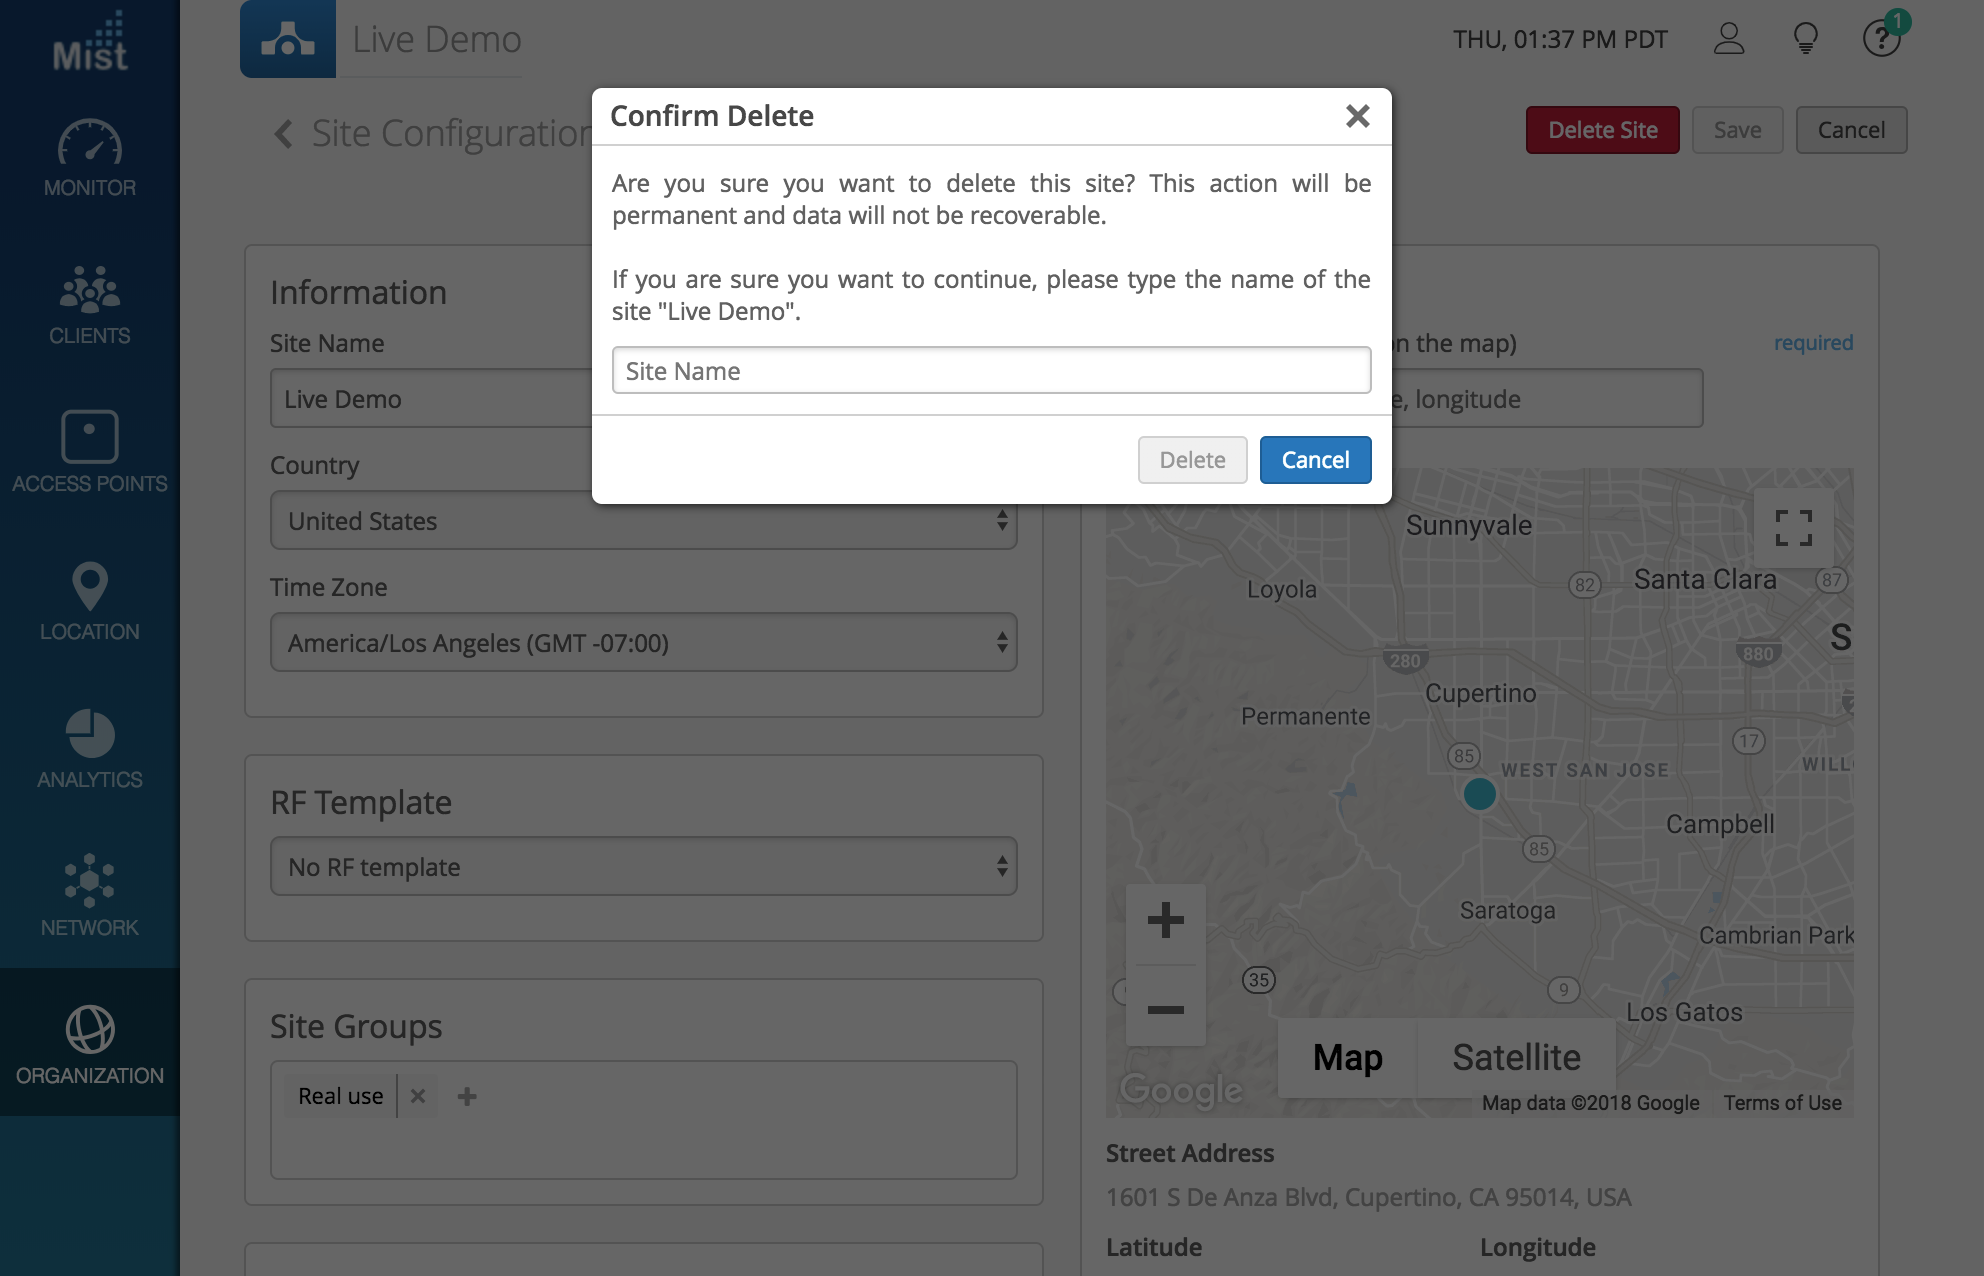
Task: Toggle the map fullscreen view icon
Action: click(x=1793, y=528)
